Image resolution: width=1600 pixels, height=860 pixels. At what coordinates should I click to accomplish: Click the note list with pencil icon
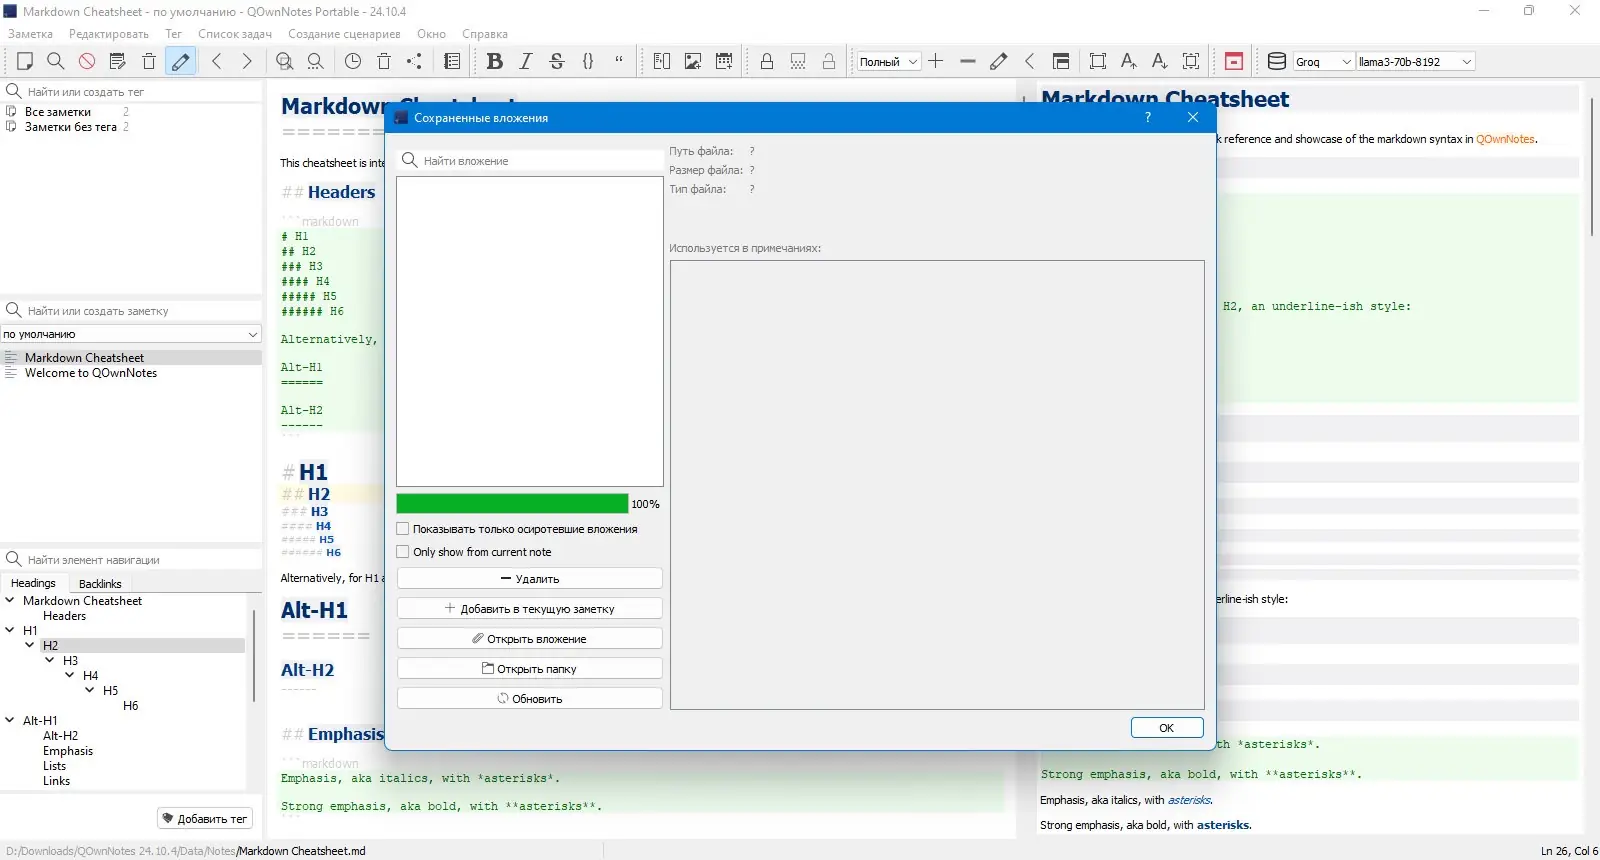tap(118, 61)
